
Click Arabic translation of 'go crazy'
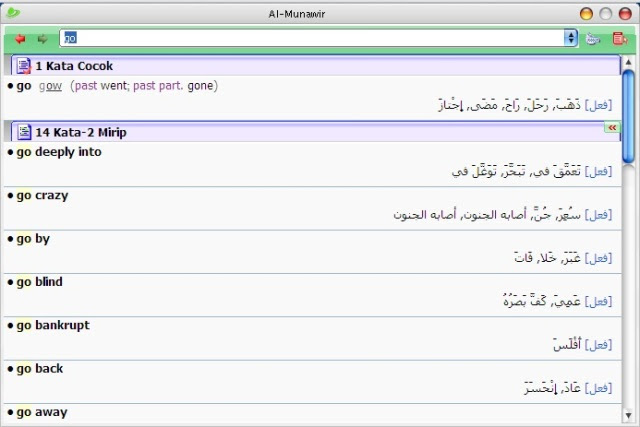(487, 214)
